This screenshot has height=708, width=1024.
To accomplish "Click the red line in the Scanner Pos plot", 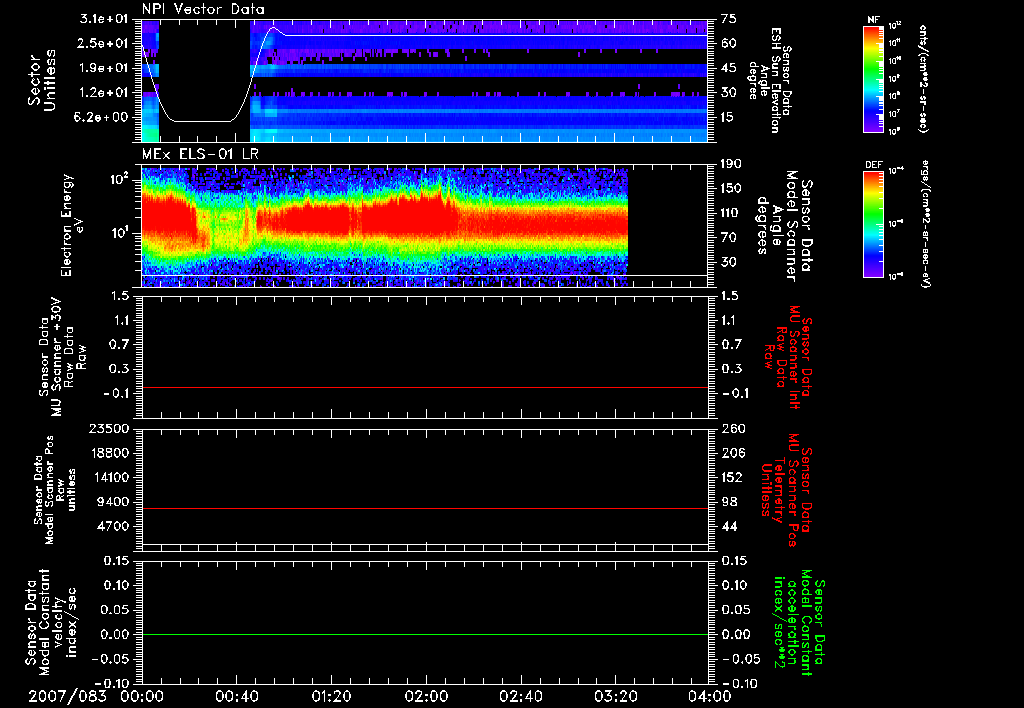I will [424, 508].
